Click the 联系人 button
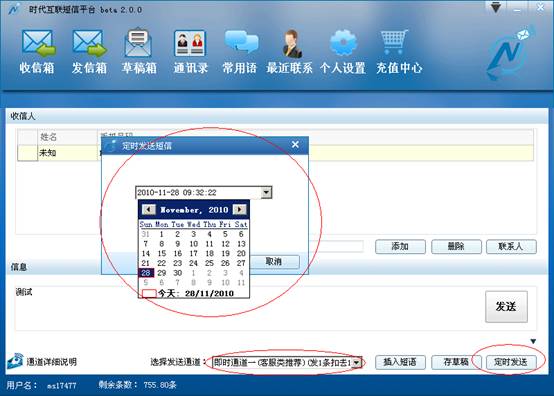This screenshot has width=554, height=396. 511,246
